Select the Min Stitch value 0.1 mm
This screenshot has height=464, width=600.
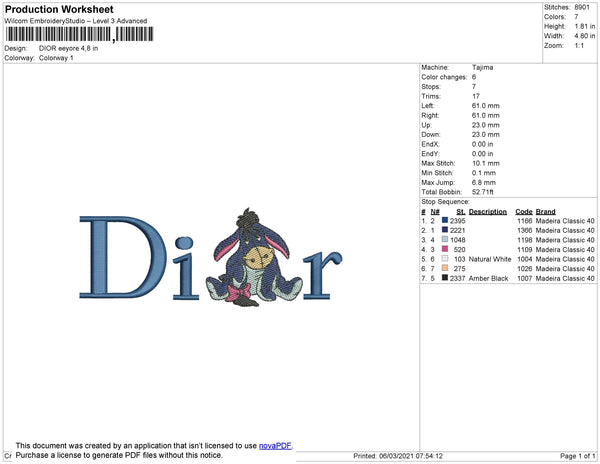tap(484, 173)
